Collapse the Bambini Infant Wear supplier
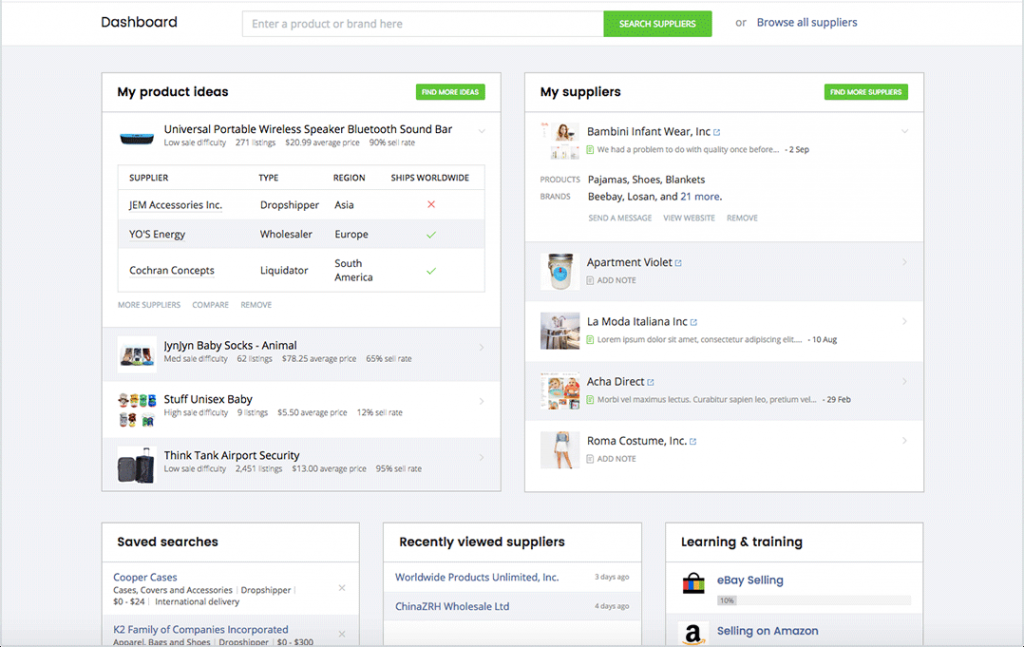 pos(904,131)
